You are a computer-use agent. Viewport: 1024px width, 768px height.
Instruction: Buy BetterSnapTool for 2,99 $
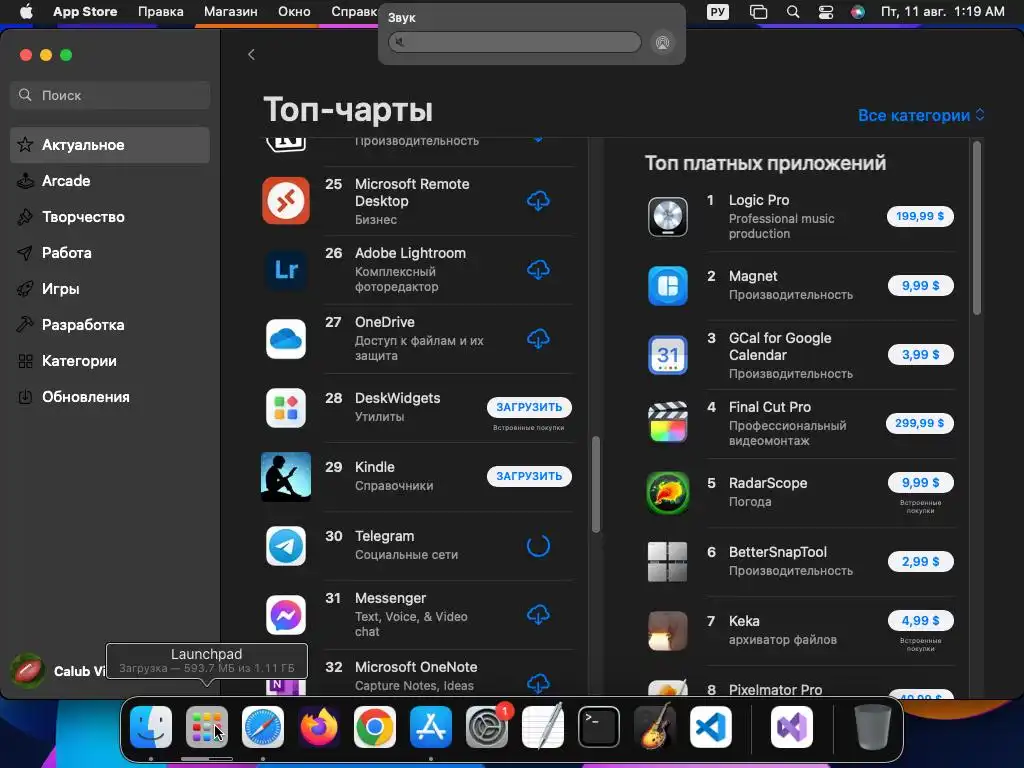coord(920,562)
